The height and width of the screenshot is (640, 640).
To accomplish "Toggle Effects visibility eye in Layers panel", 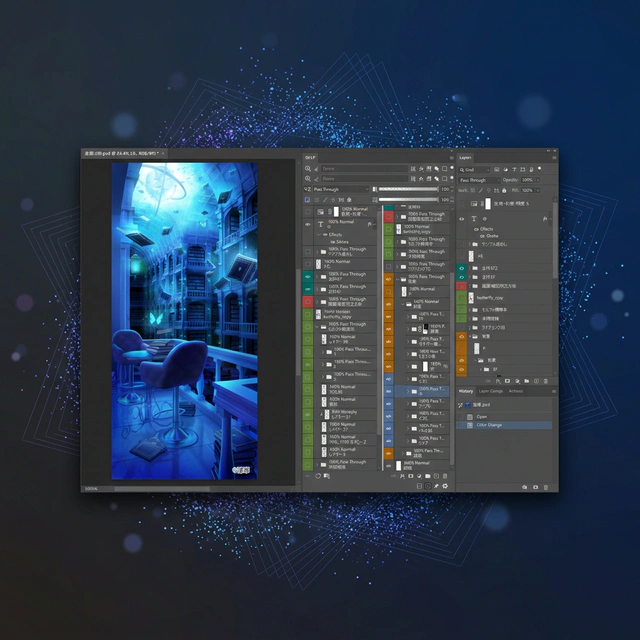I will click(x=476, y=229).
